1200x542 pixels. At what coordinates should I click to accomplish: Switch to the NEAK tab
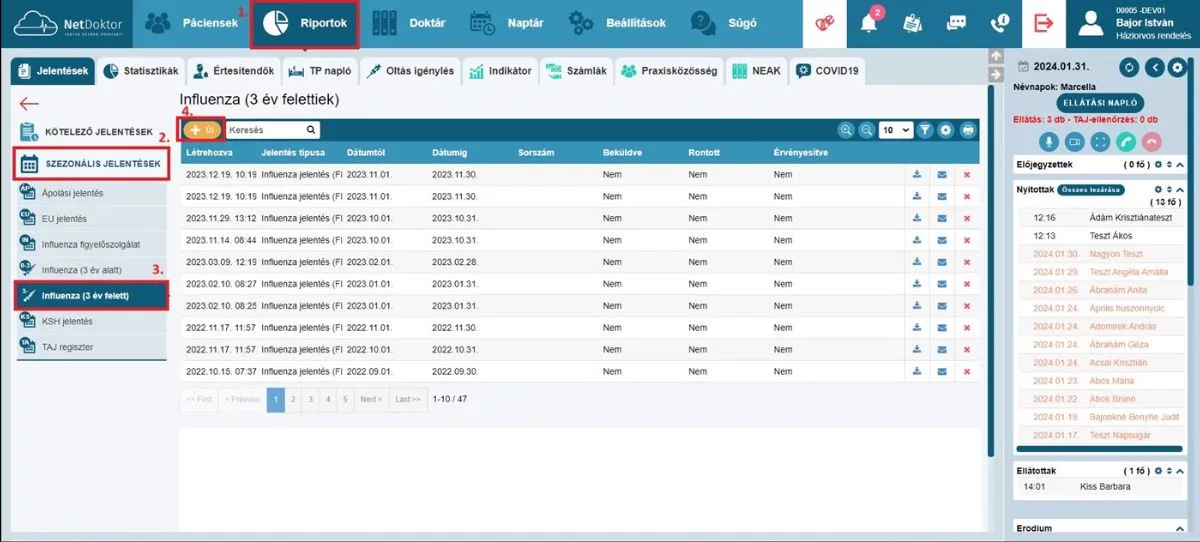coord(756,71)
